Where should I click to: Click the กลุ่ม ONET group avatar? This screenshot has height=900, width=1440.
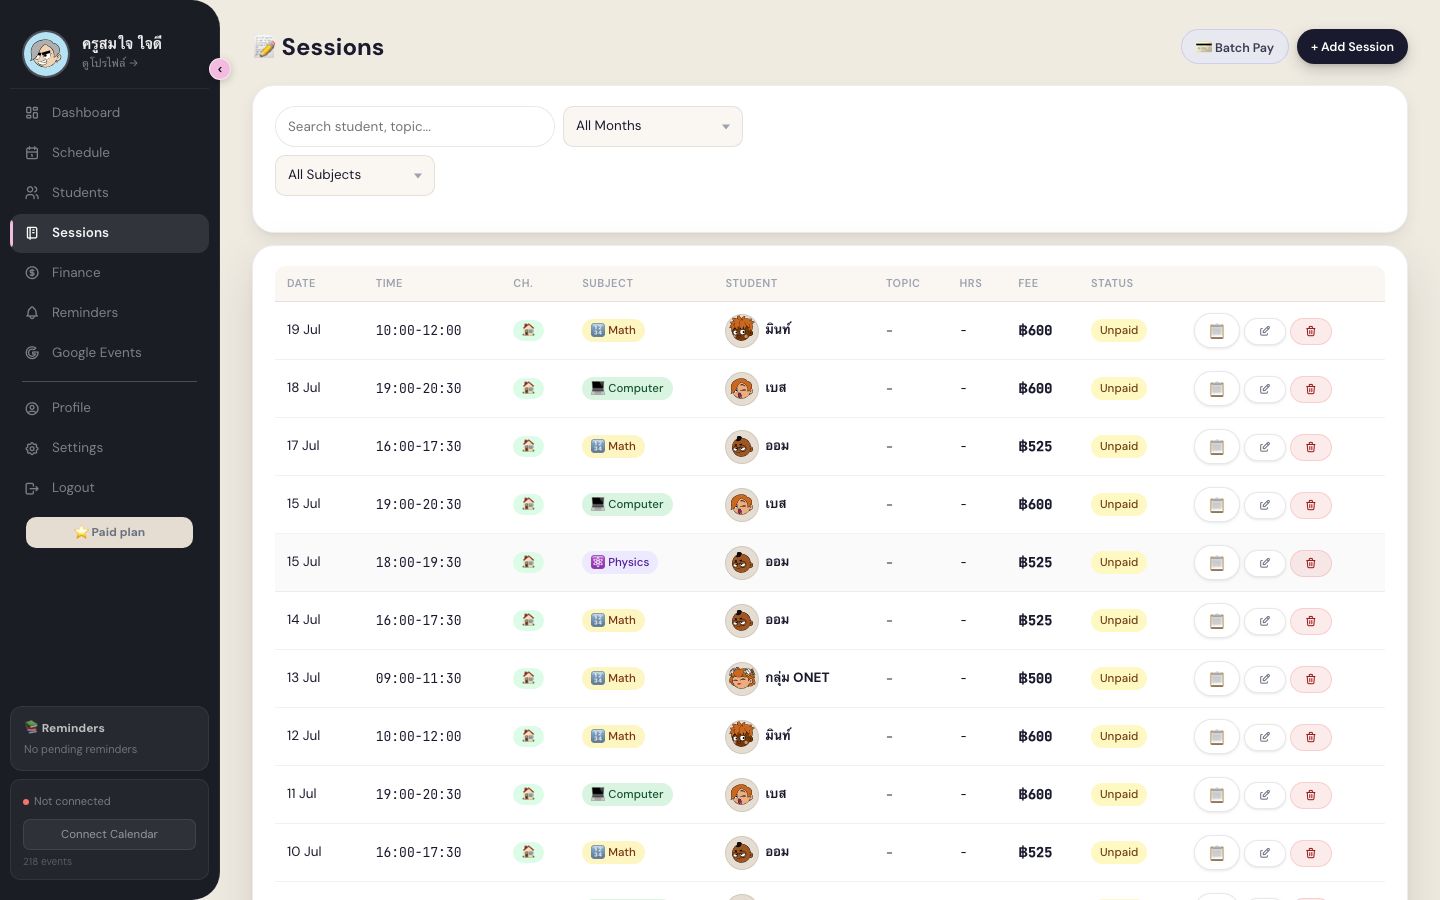click(741, 678)
